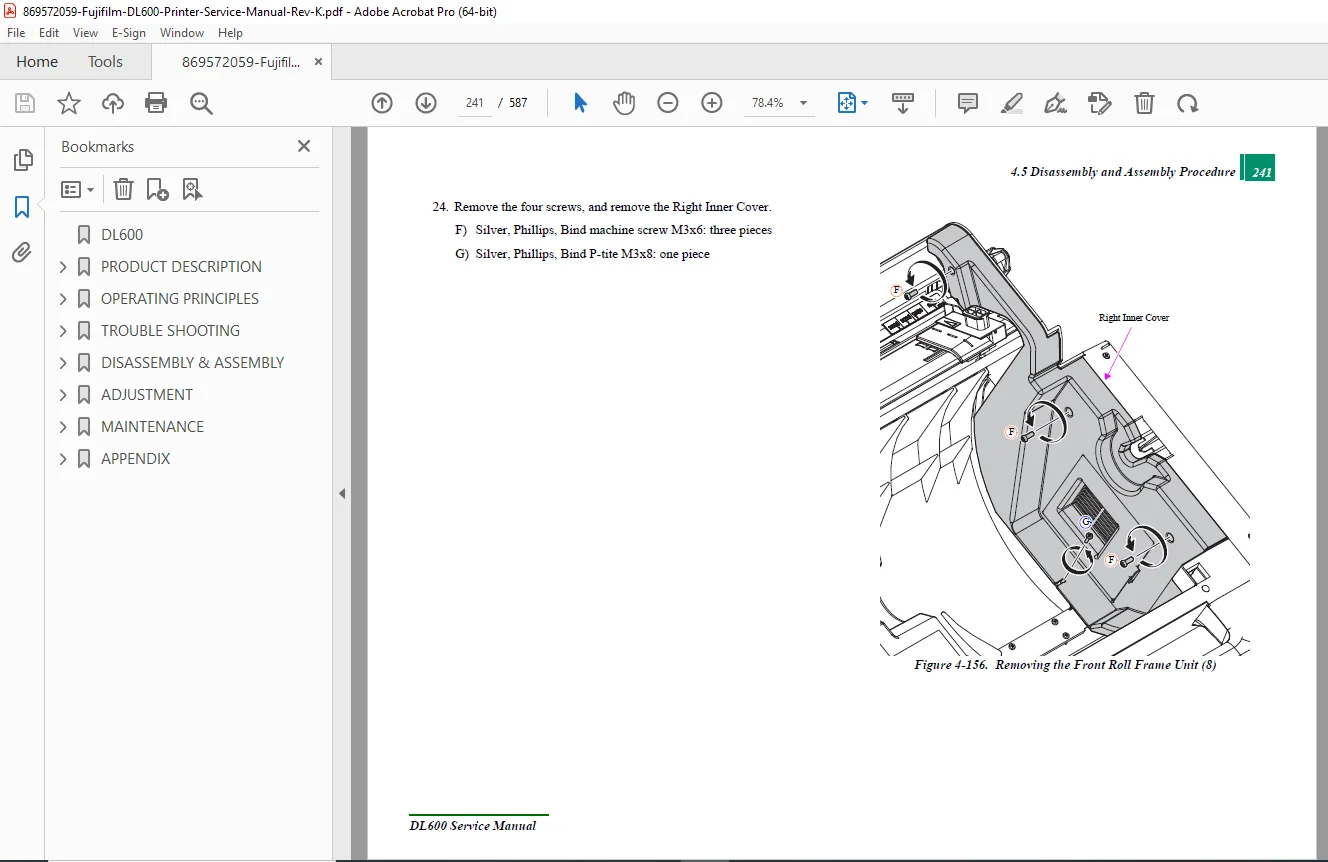Open bookmark options list dropdown
This screenshot has width=1328, height=862.
77,189
